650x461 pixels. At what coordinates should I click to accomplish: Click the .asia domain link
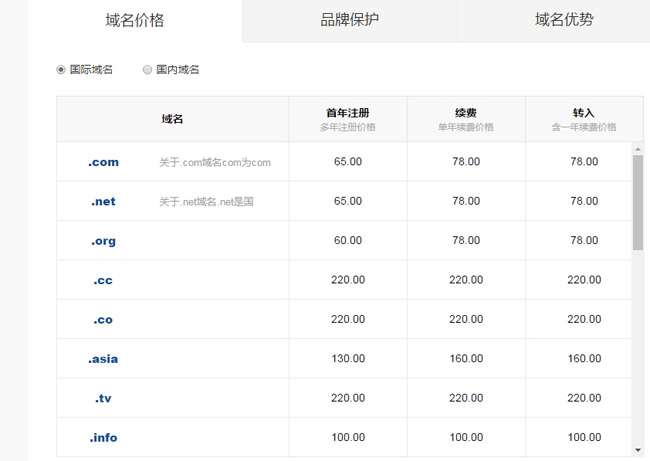(x=103, y=359)
